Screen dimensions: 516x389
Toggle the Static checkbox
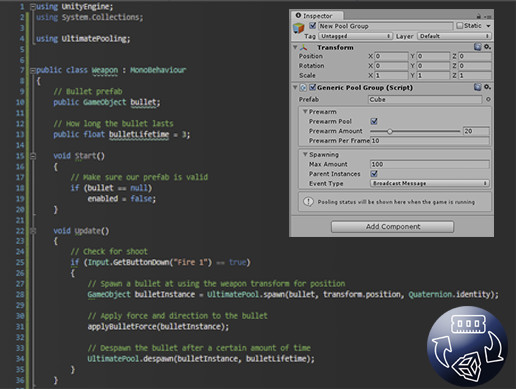[460, 26]
